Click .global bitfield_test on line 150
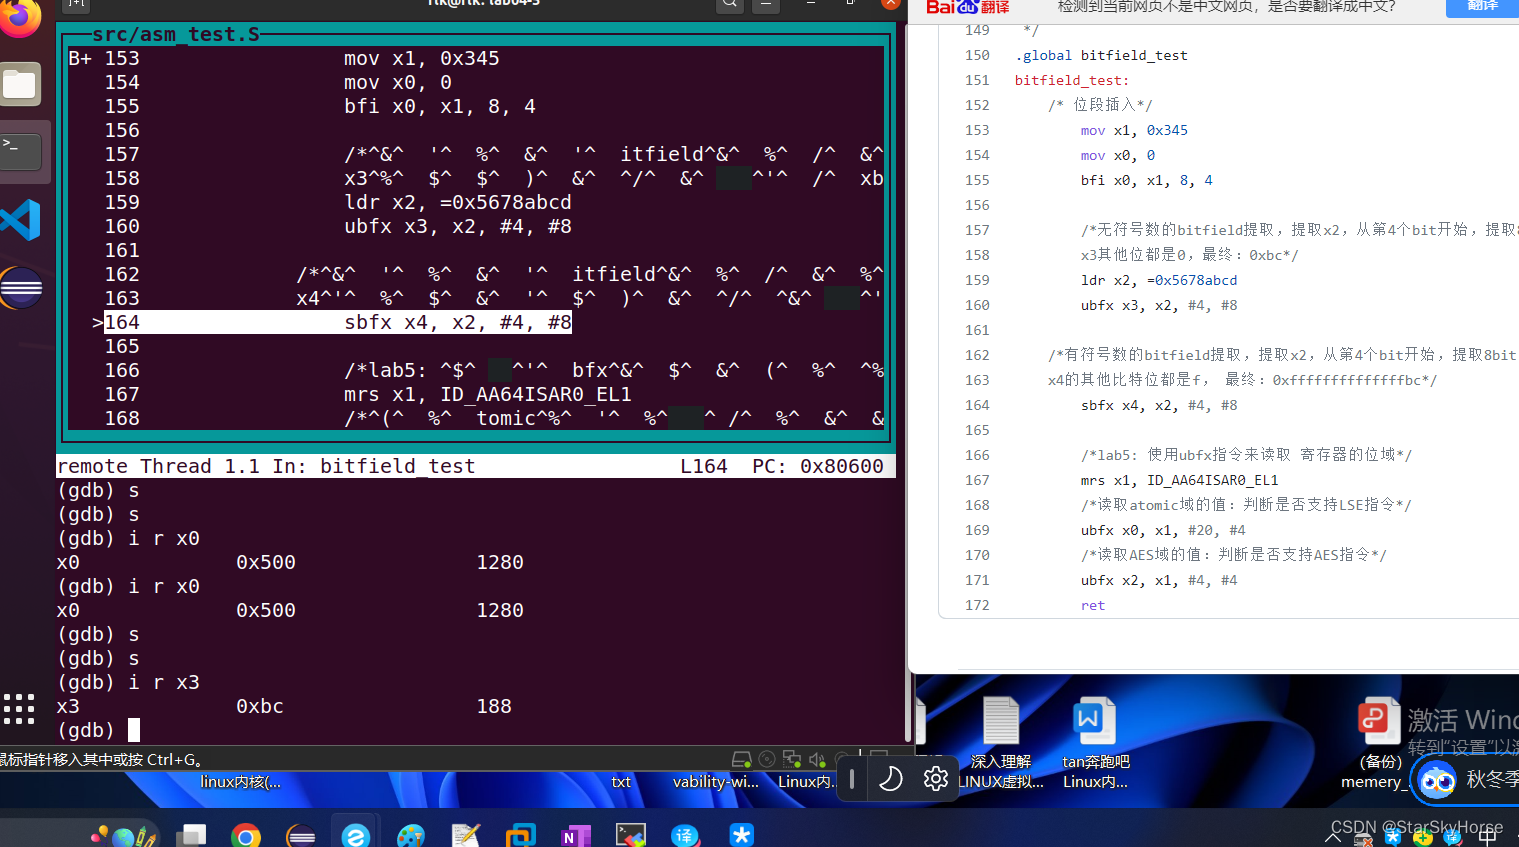The width and height of the screenshot is (1519, 847). (x=1101, y=55)
